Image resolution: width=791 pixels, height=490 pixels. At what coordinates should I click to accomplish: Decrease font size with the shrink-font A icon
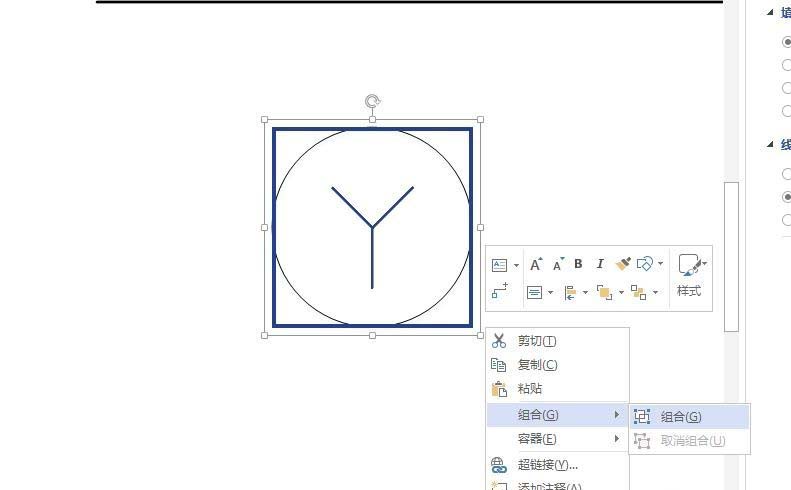[x=558, y=264]
